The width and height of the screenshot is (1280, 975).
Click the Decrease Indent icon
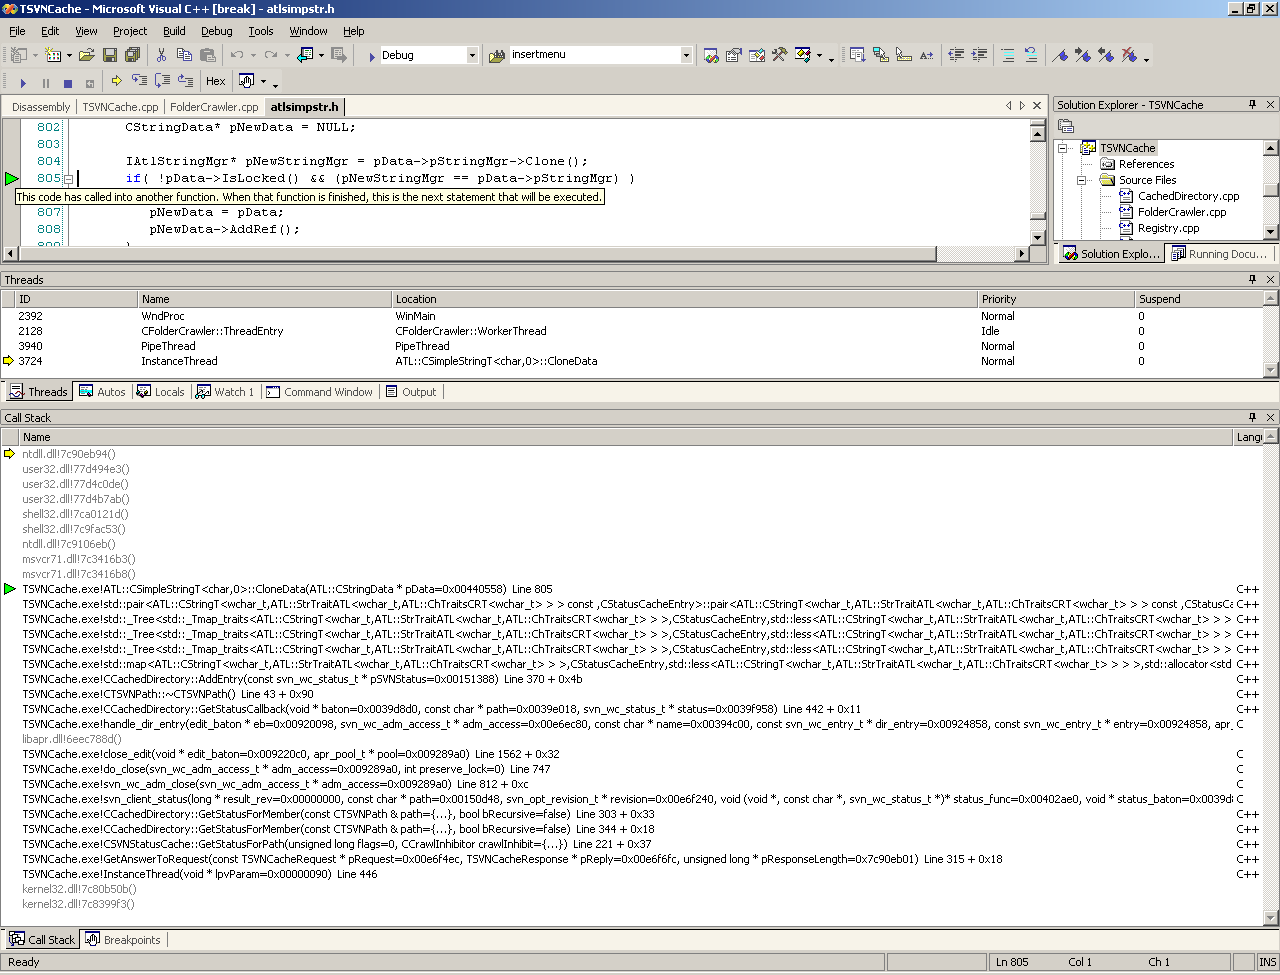coord(956,55)
